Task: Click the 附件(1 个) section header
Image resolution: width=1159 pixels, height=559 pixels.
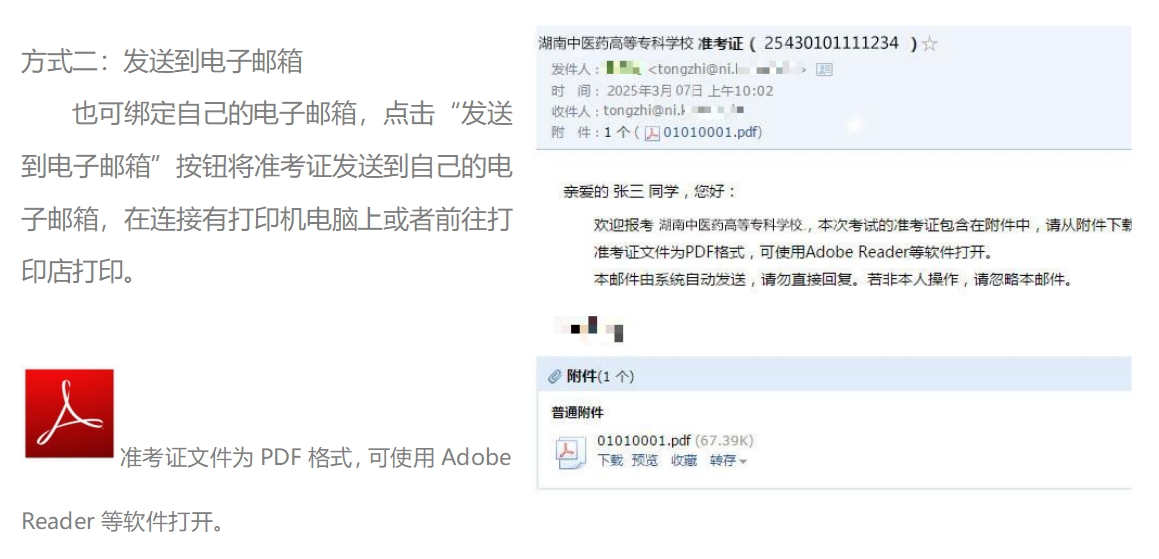Action: click(600, 376)
